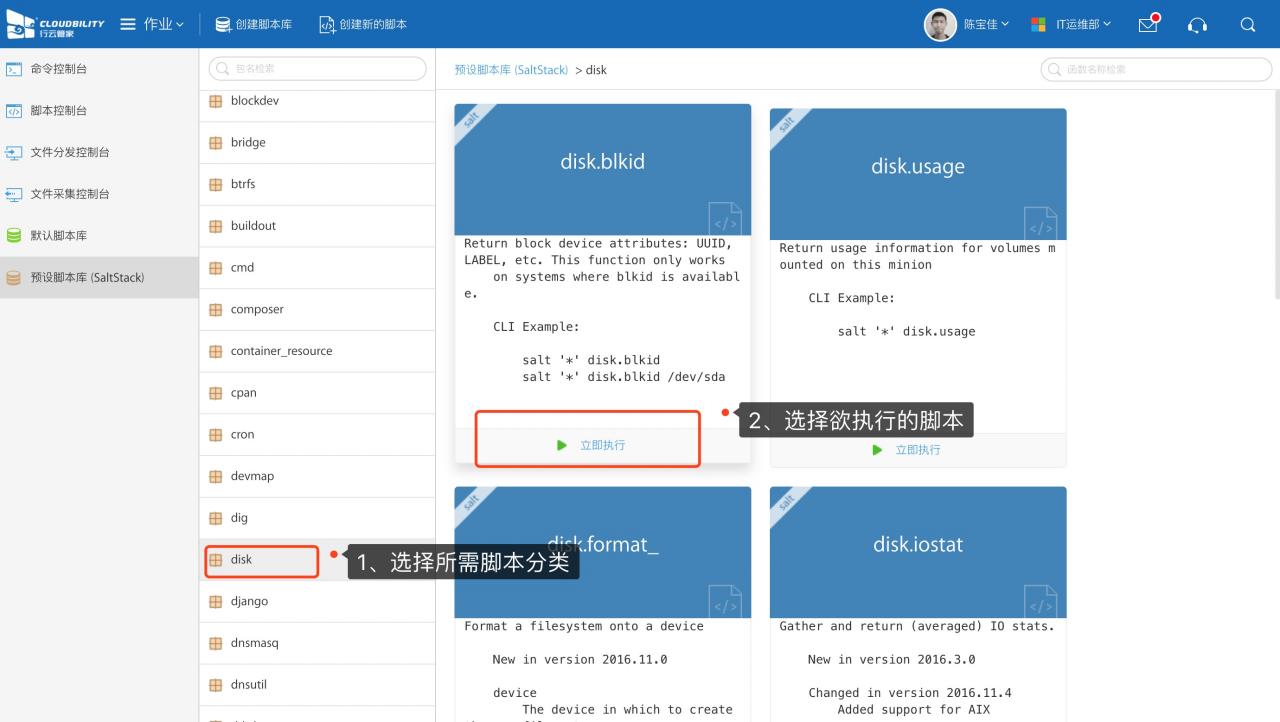Click the grid icon beside dnsutil
Viewport: 1280px width, 722px height.
[215, 685]
